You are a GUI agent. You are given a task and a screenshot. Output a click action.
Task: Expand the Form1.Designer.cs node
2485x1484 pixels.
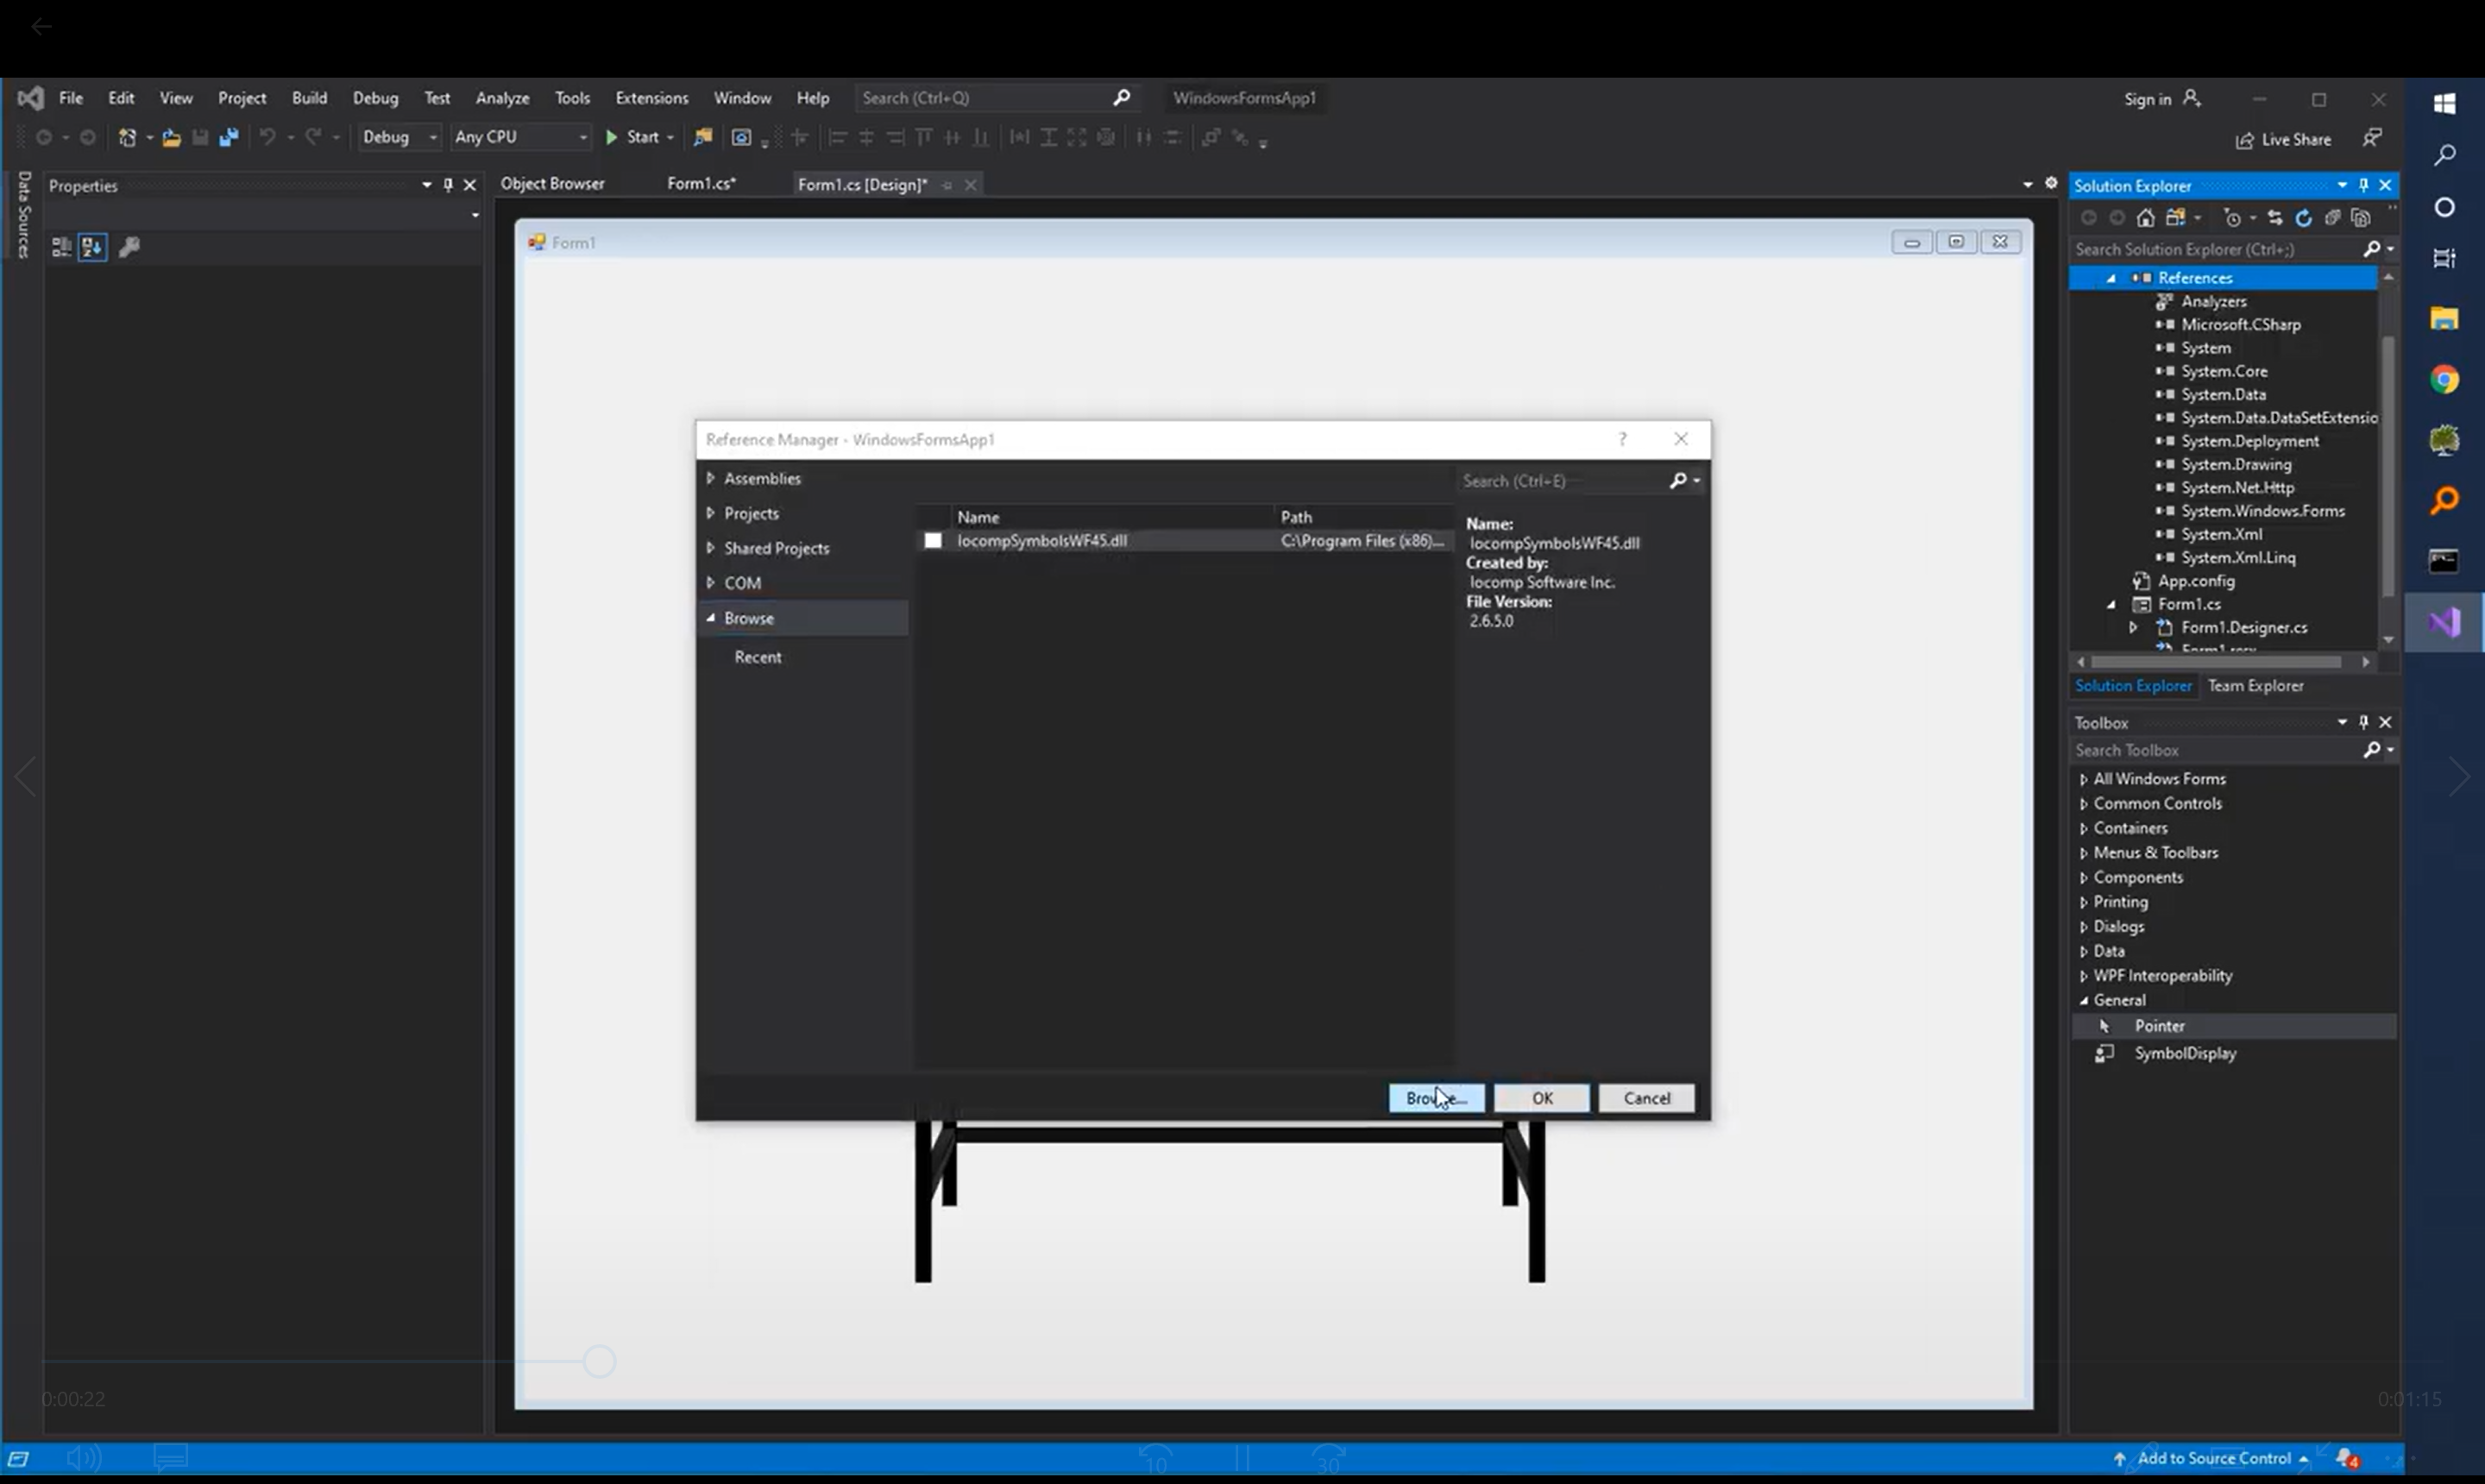pos(2133,627)
